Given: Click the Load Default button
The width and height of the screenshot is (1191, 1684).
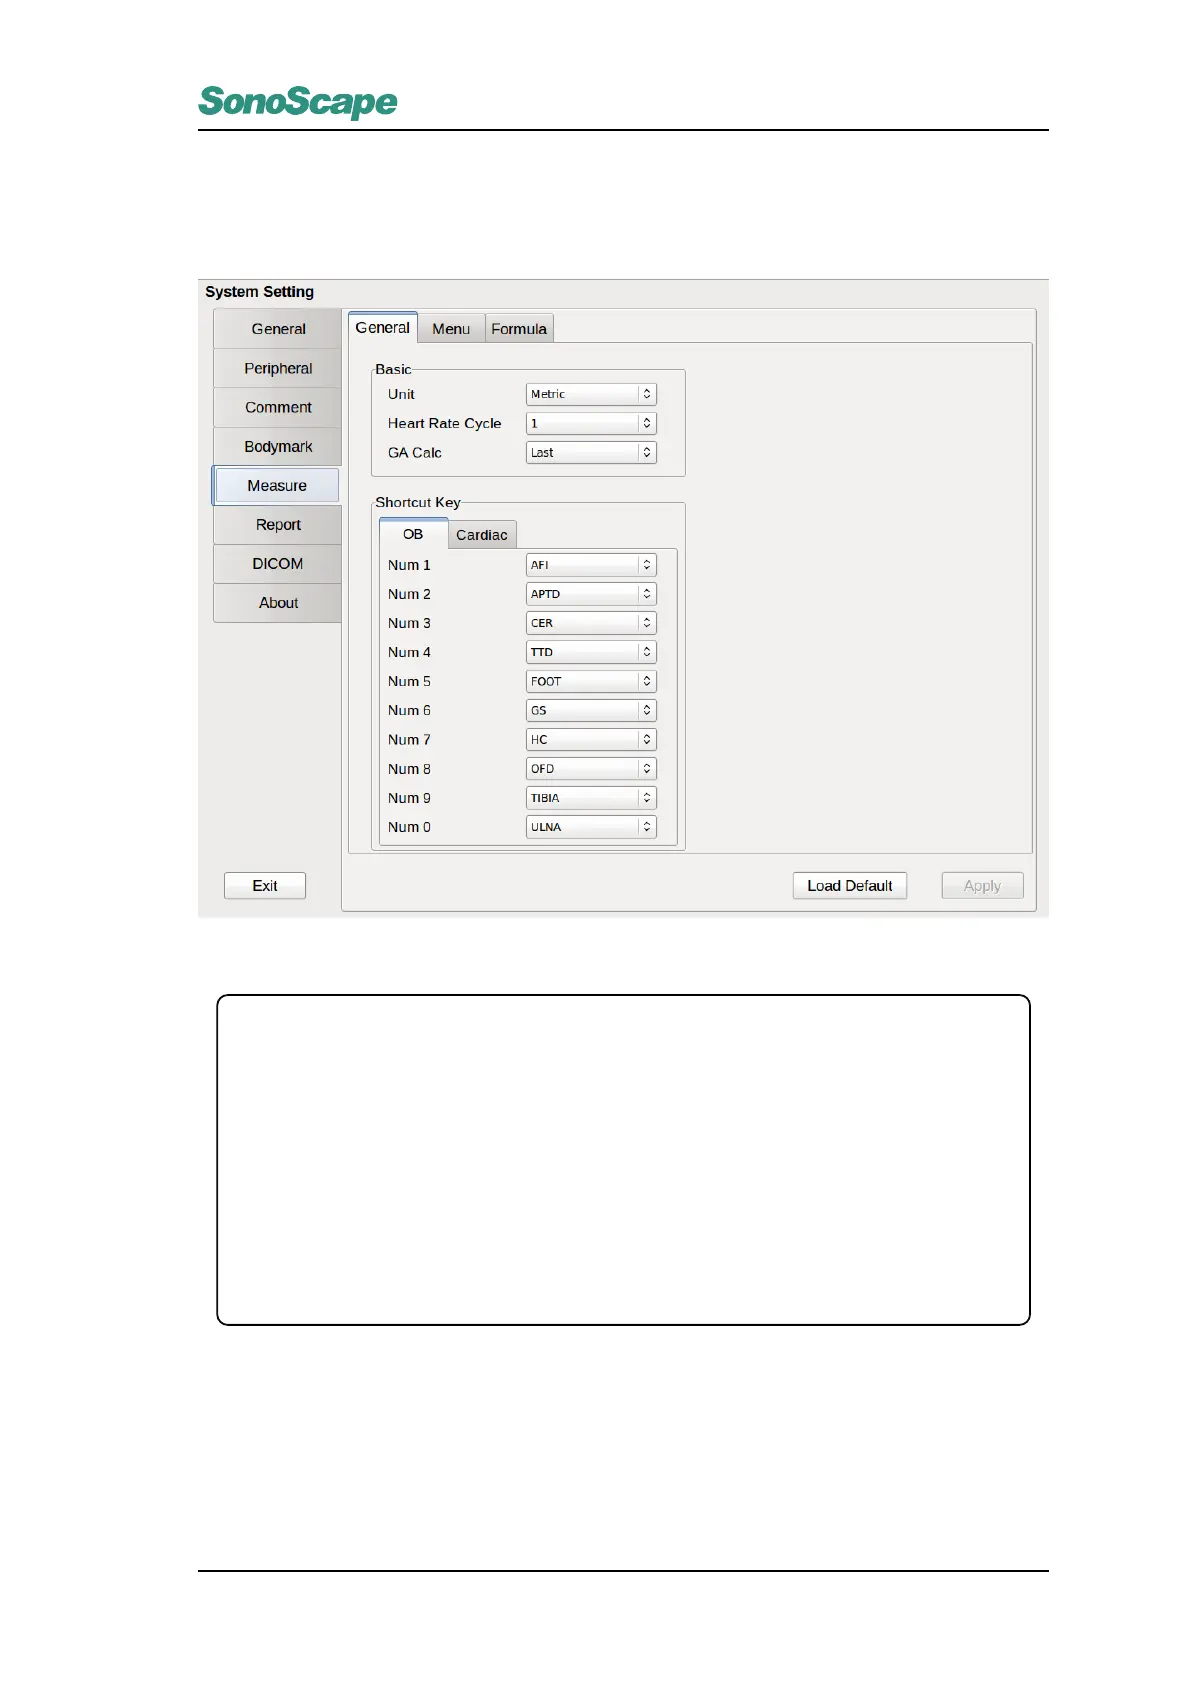Looking at the screenshot, I should point(850,886).
